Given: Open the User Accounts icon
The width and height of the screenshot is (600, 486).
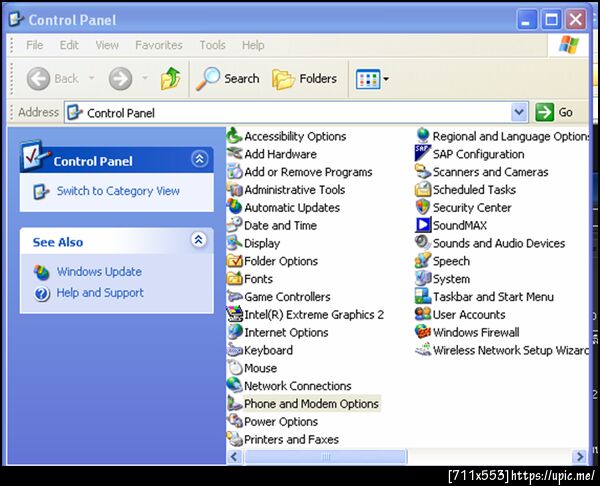Looking at the screenshot, I should click(423, 314).
